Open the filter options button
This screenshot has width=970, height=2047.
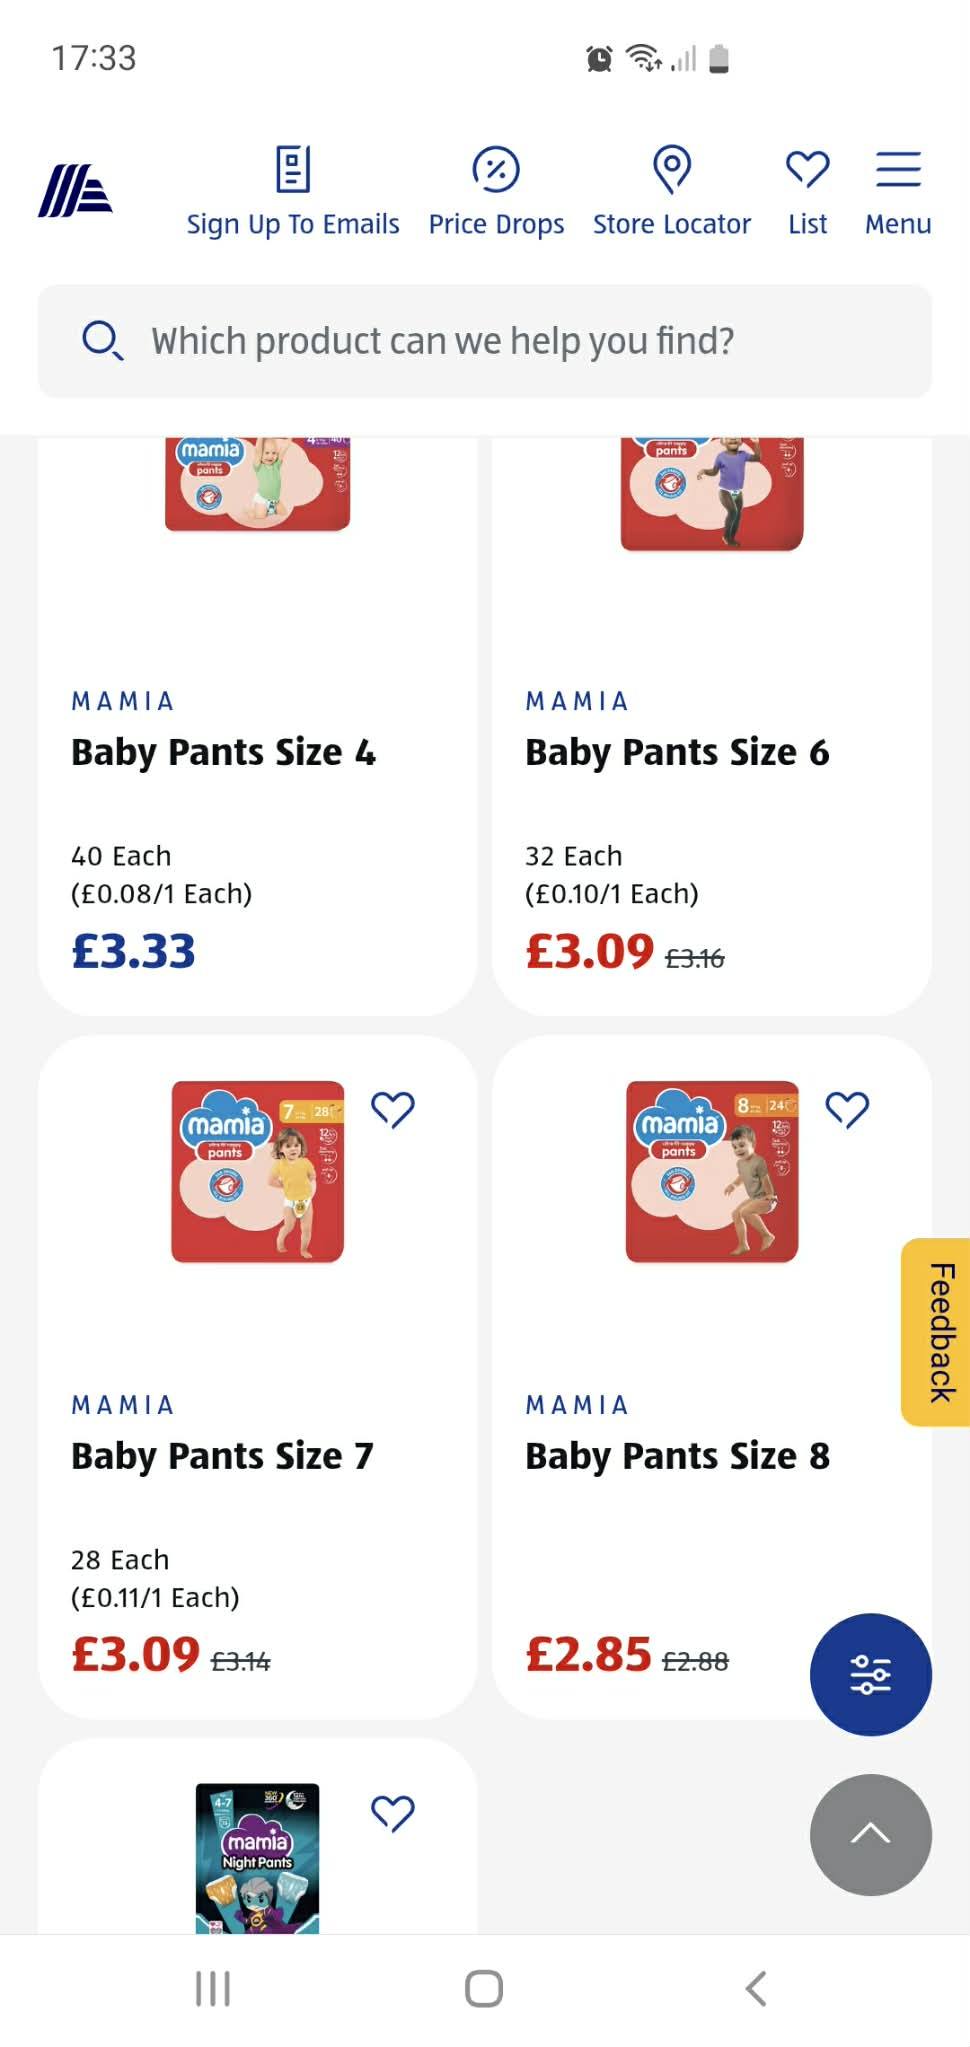[x=870, y=1674]
